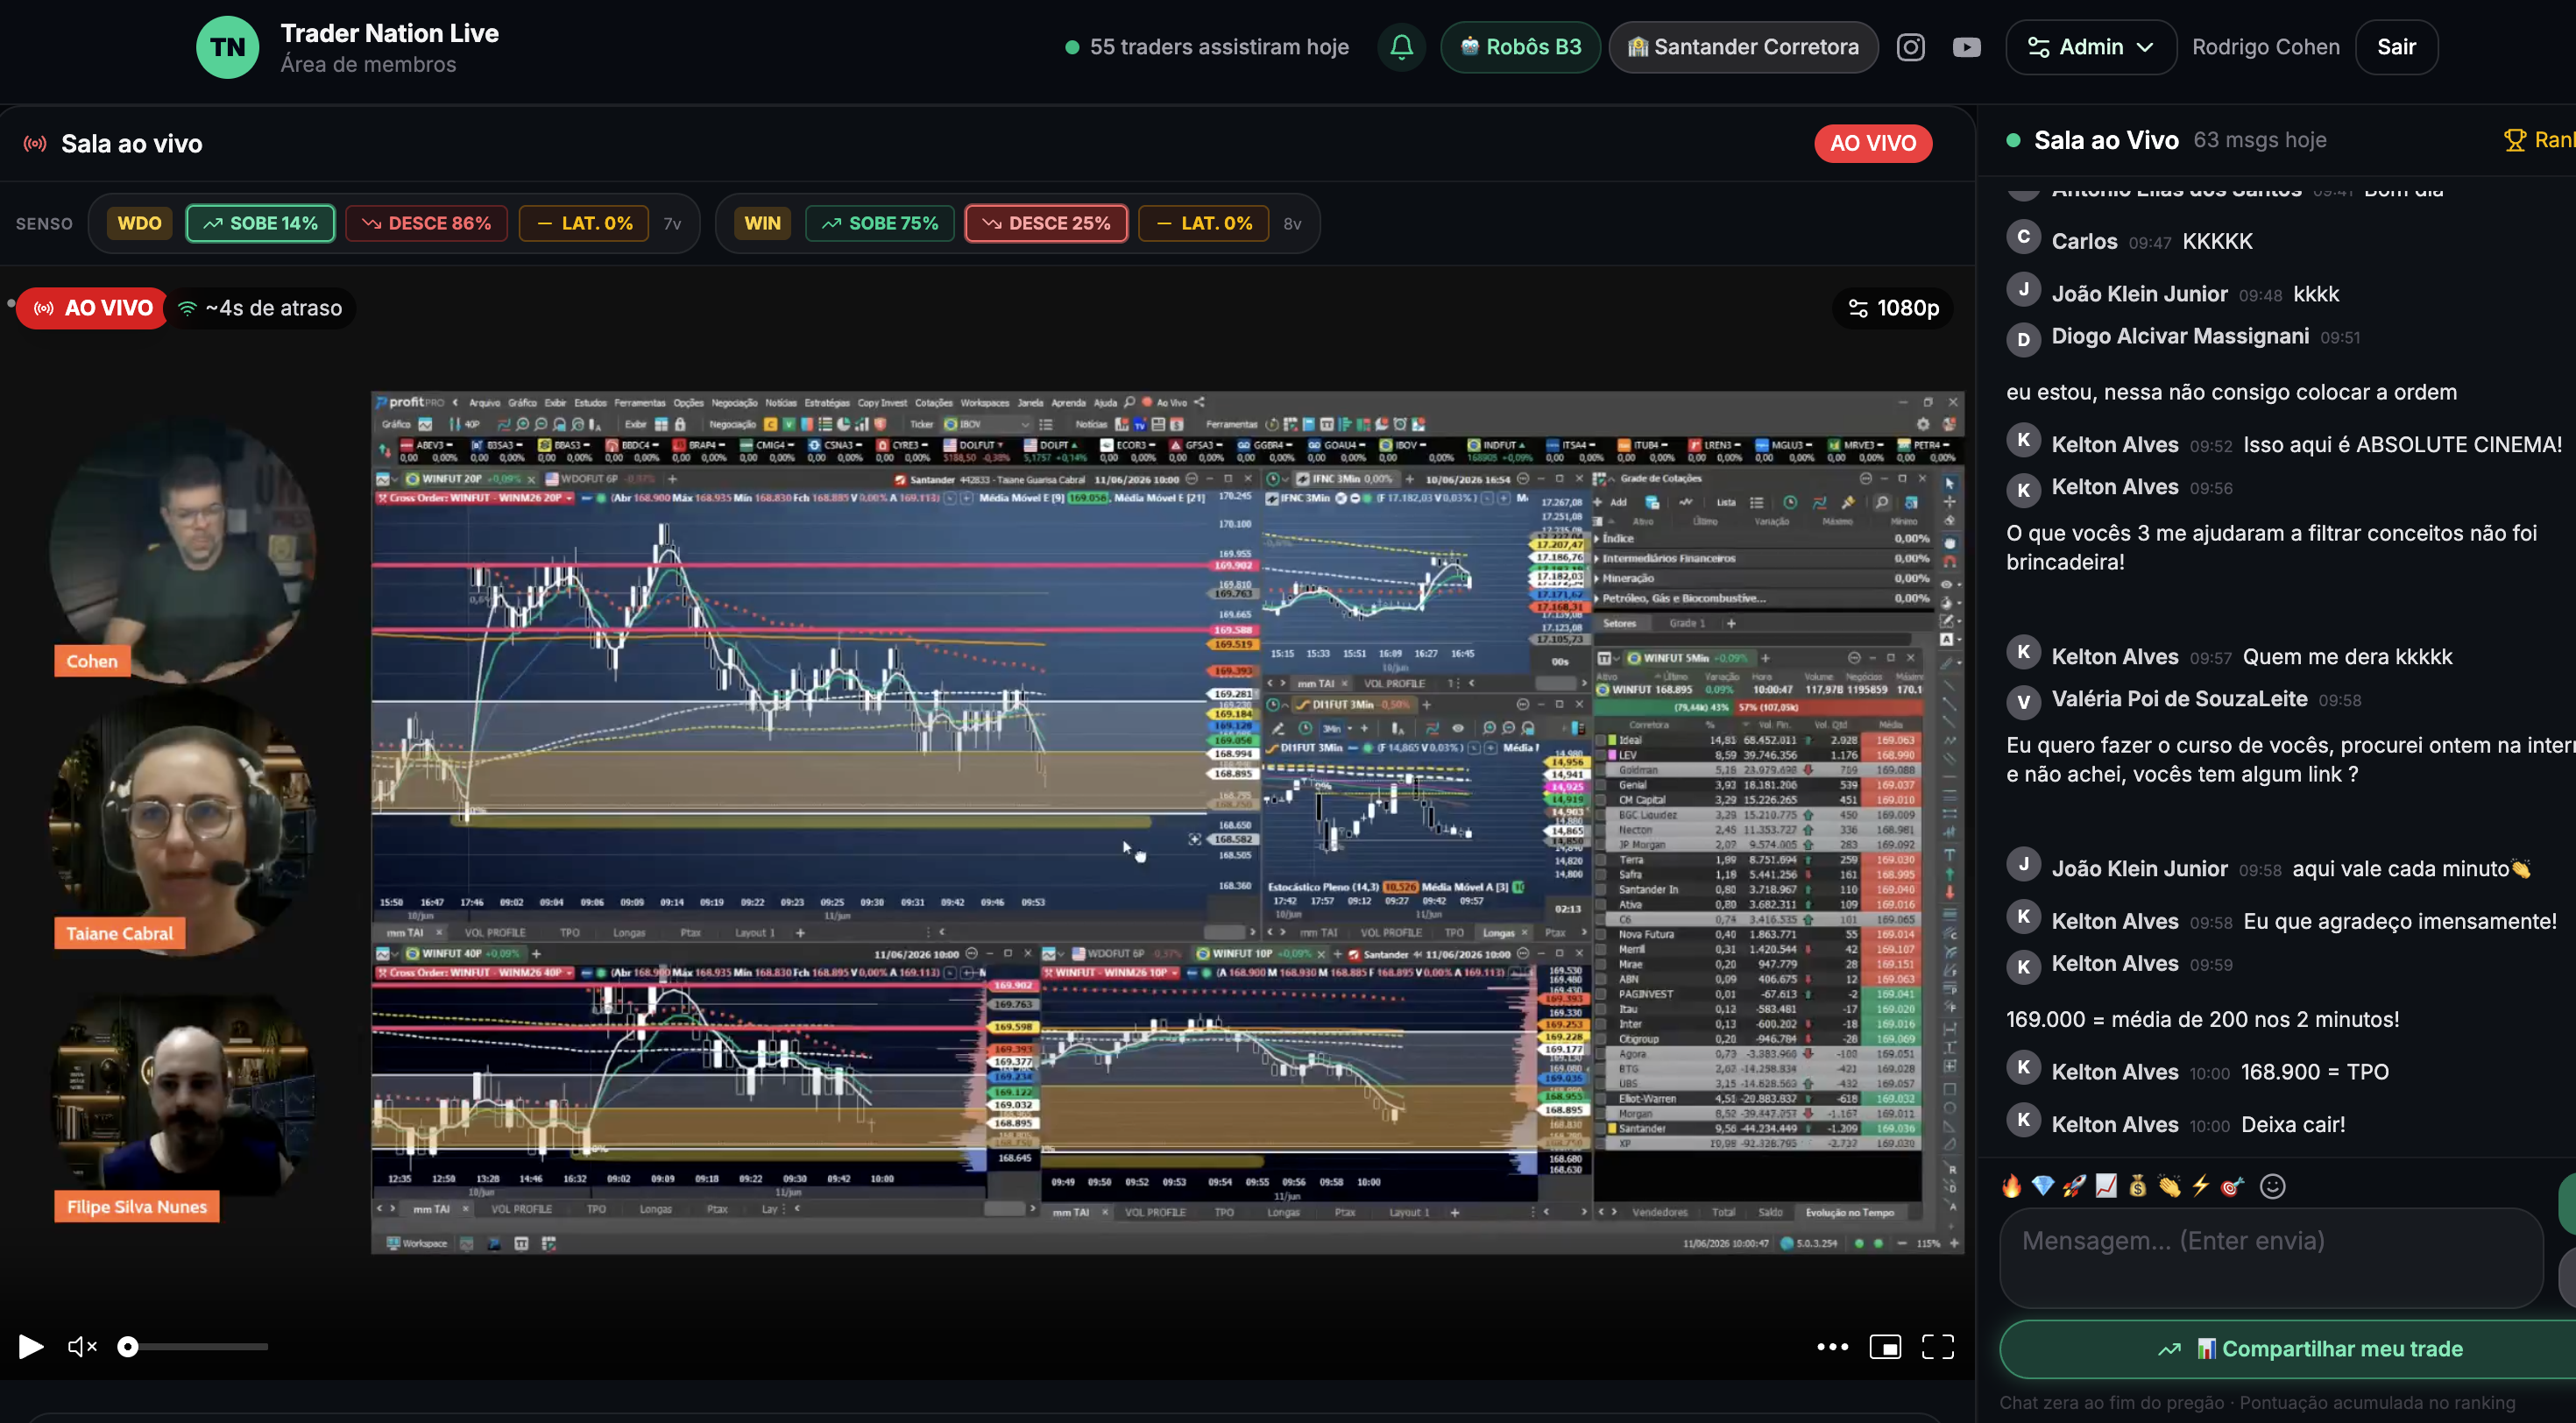Open the YouTube channel icon
This screenshot has width=2576, height=1423.
(1966, 47)
